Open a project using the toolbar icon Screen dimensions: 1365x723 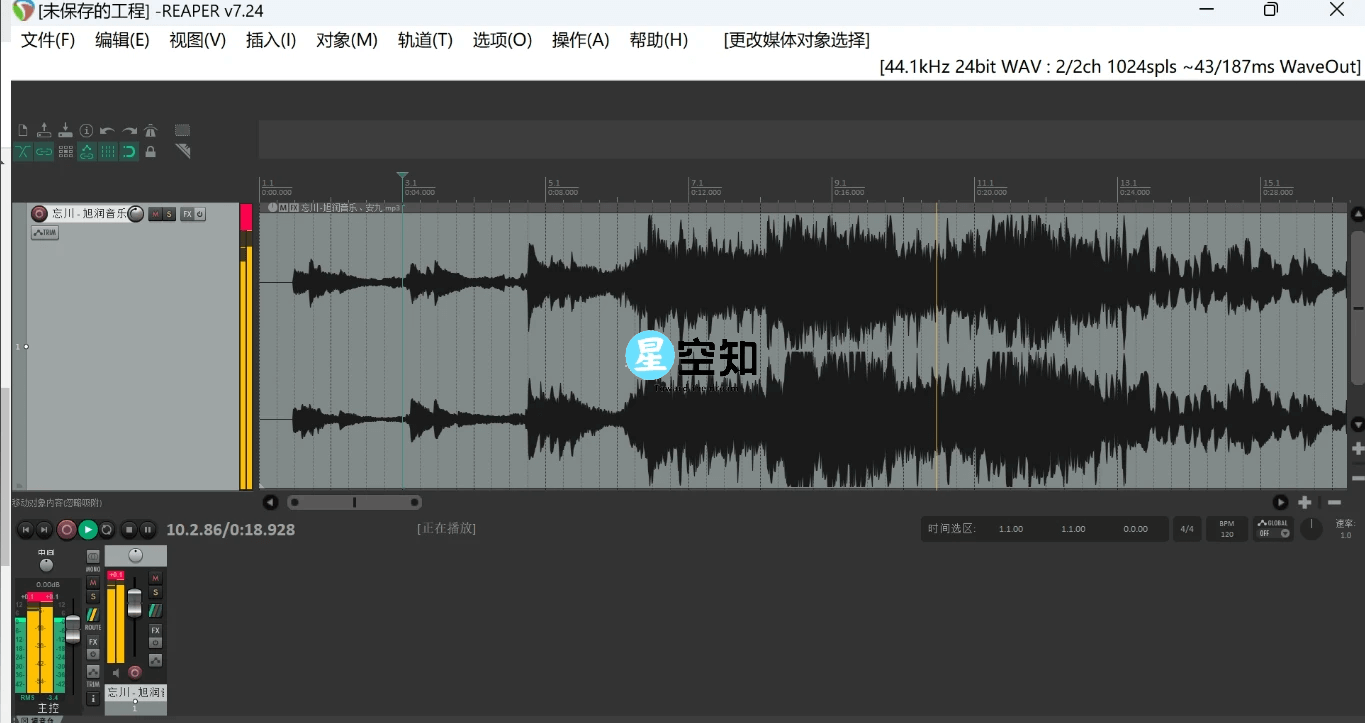[x=45, y=130]
